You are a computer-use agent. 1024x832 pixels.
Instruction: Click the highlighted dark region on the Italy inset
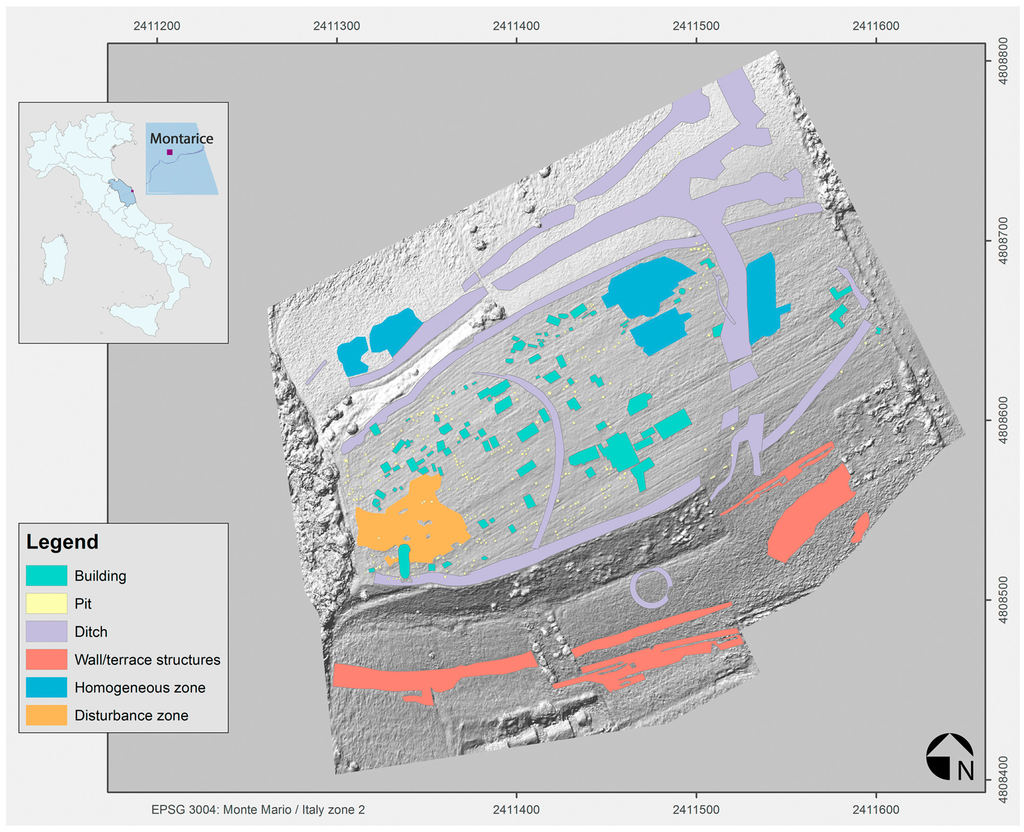click(x=120, y=189)
